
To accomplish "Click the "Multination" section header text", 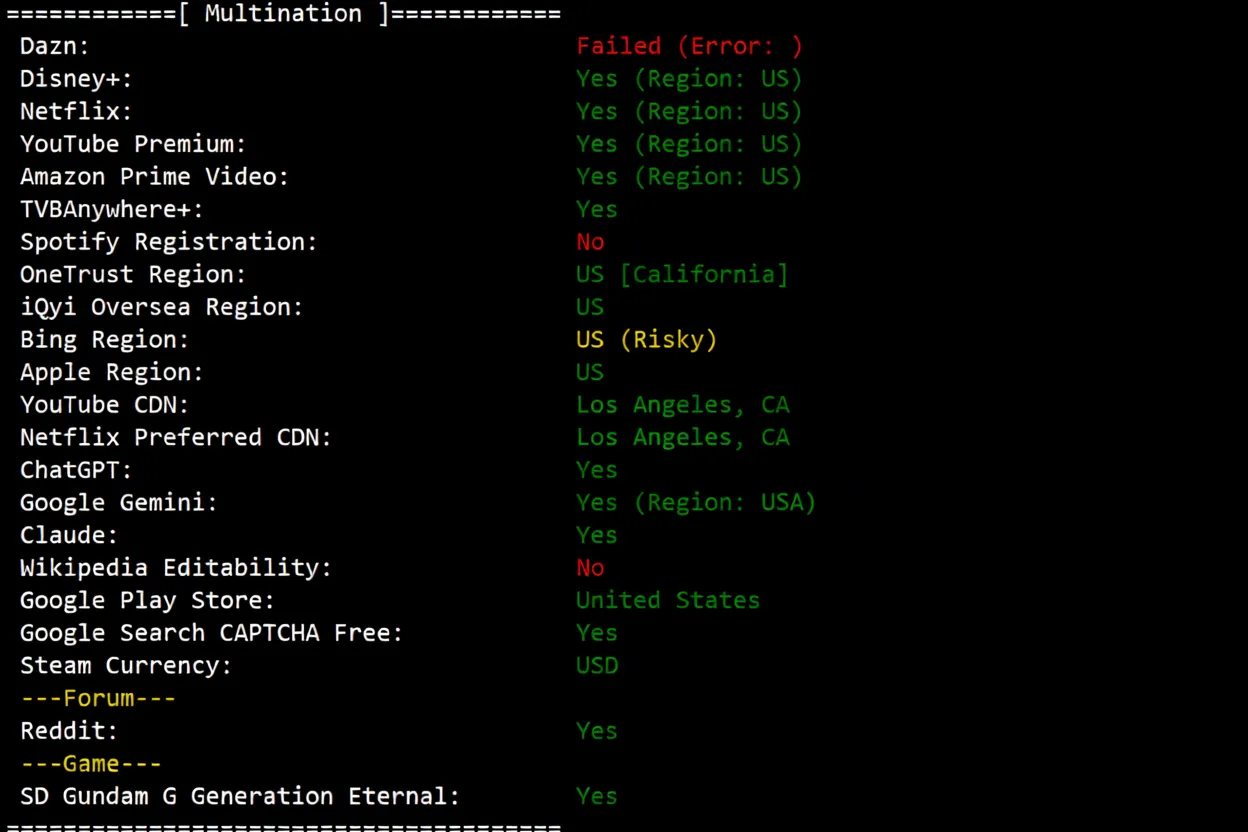I will [x=283, y=13].
